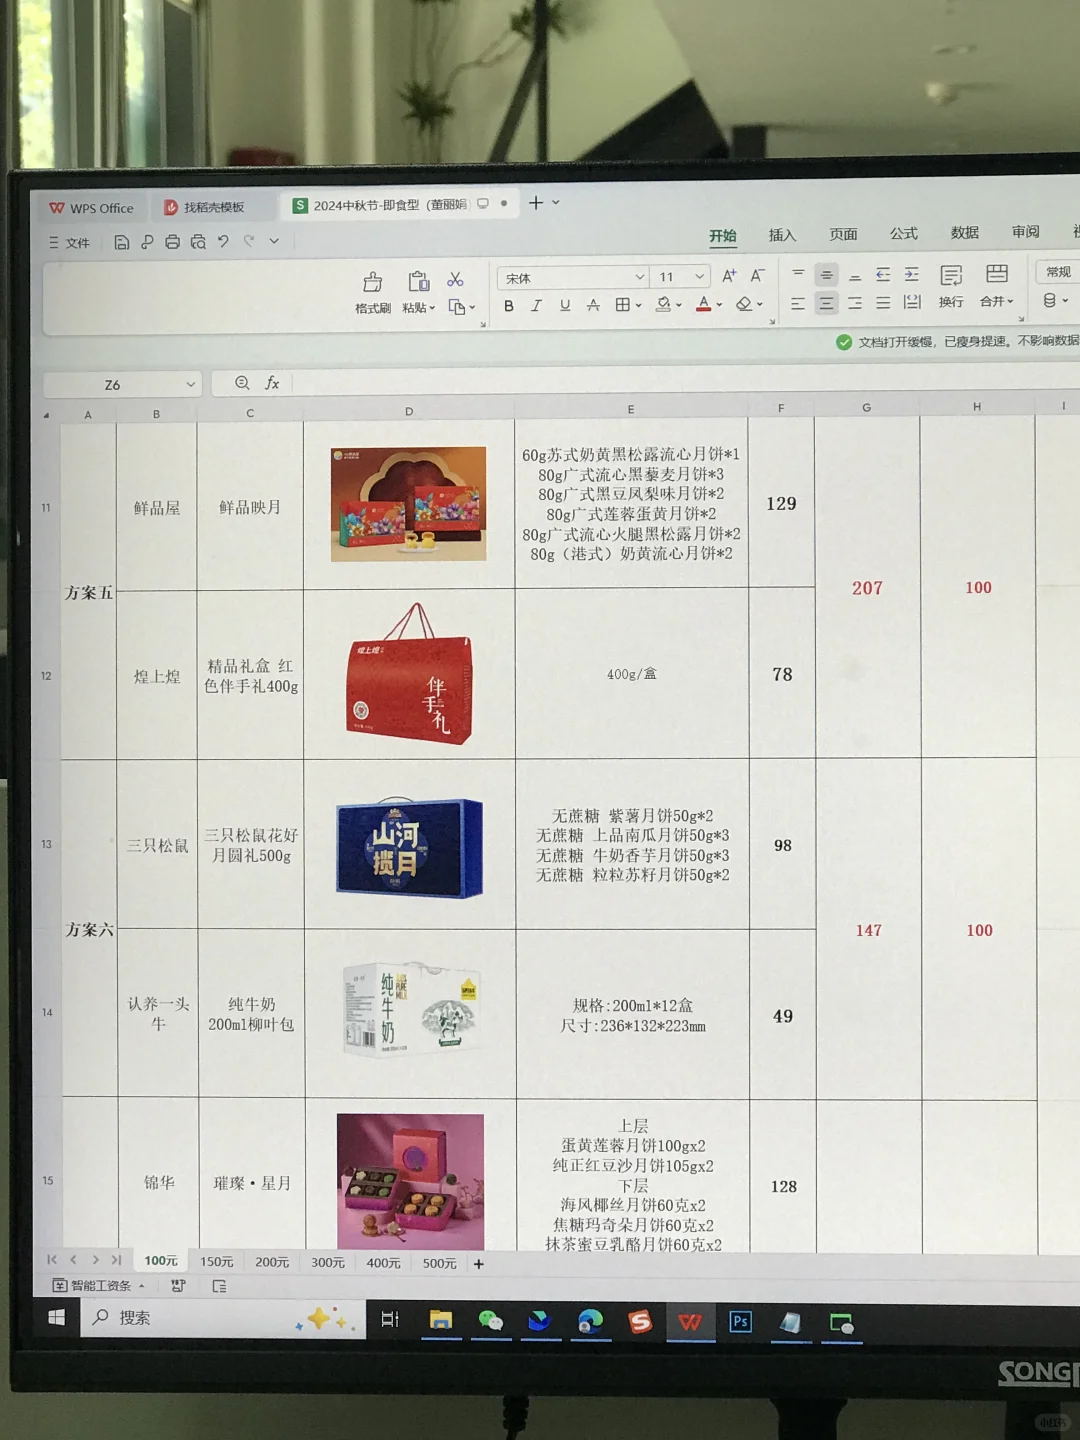Screen dimensions: 1080x1440
Task: Switch to the 插入 ribbon tab
Action: point(782,235)
